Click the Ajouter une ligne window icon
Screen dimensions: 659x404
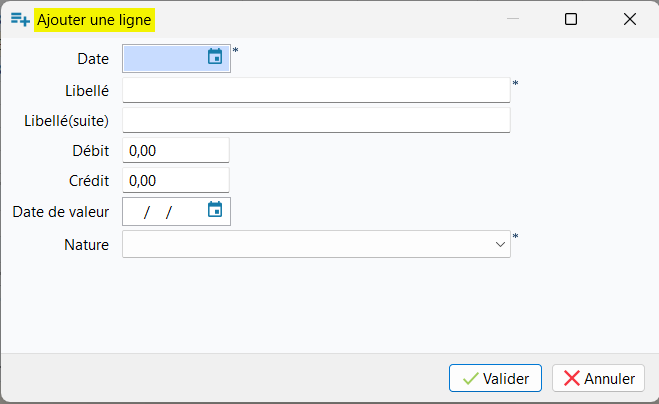[x=20, y=19]
